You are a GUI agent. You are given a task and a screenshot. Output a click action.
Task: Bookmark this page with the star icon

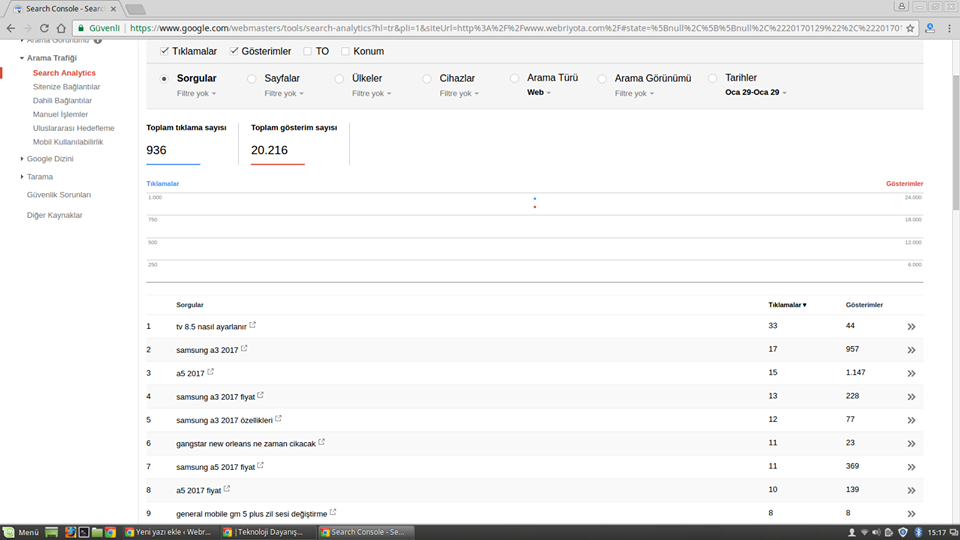910,28
